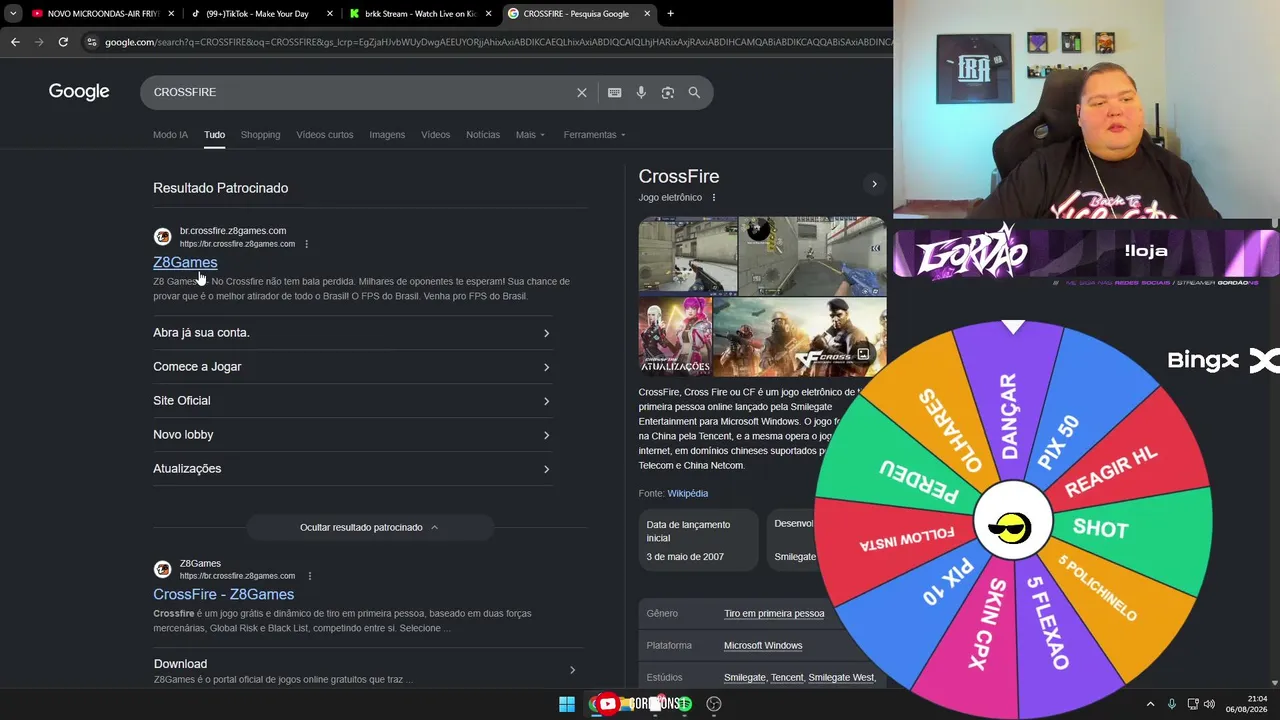The image size is (1280, 720).
Task: Open more images icon on soldiers thumbnail
Action: coord(863,353)
